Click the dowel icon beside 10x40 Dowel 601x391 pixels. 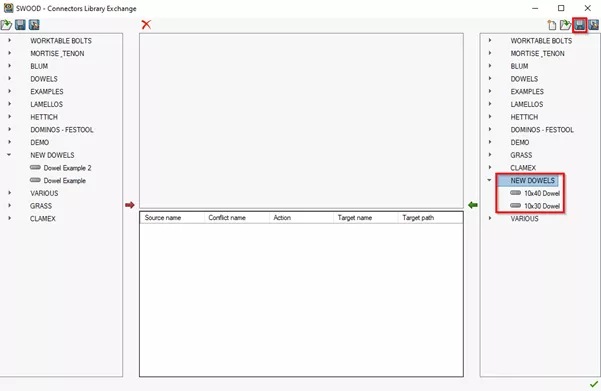point(516,193)
